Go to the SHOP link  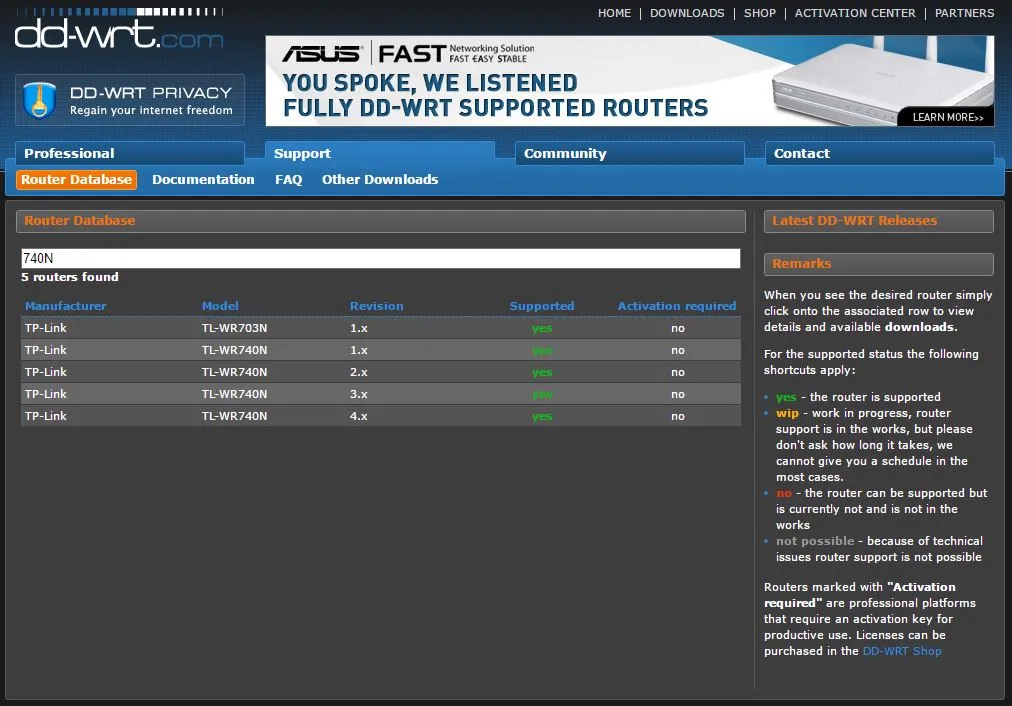pyautogui.click(x=759, y=13)
